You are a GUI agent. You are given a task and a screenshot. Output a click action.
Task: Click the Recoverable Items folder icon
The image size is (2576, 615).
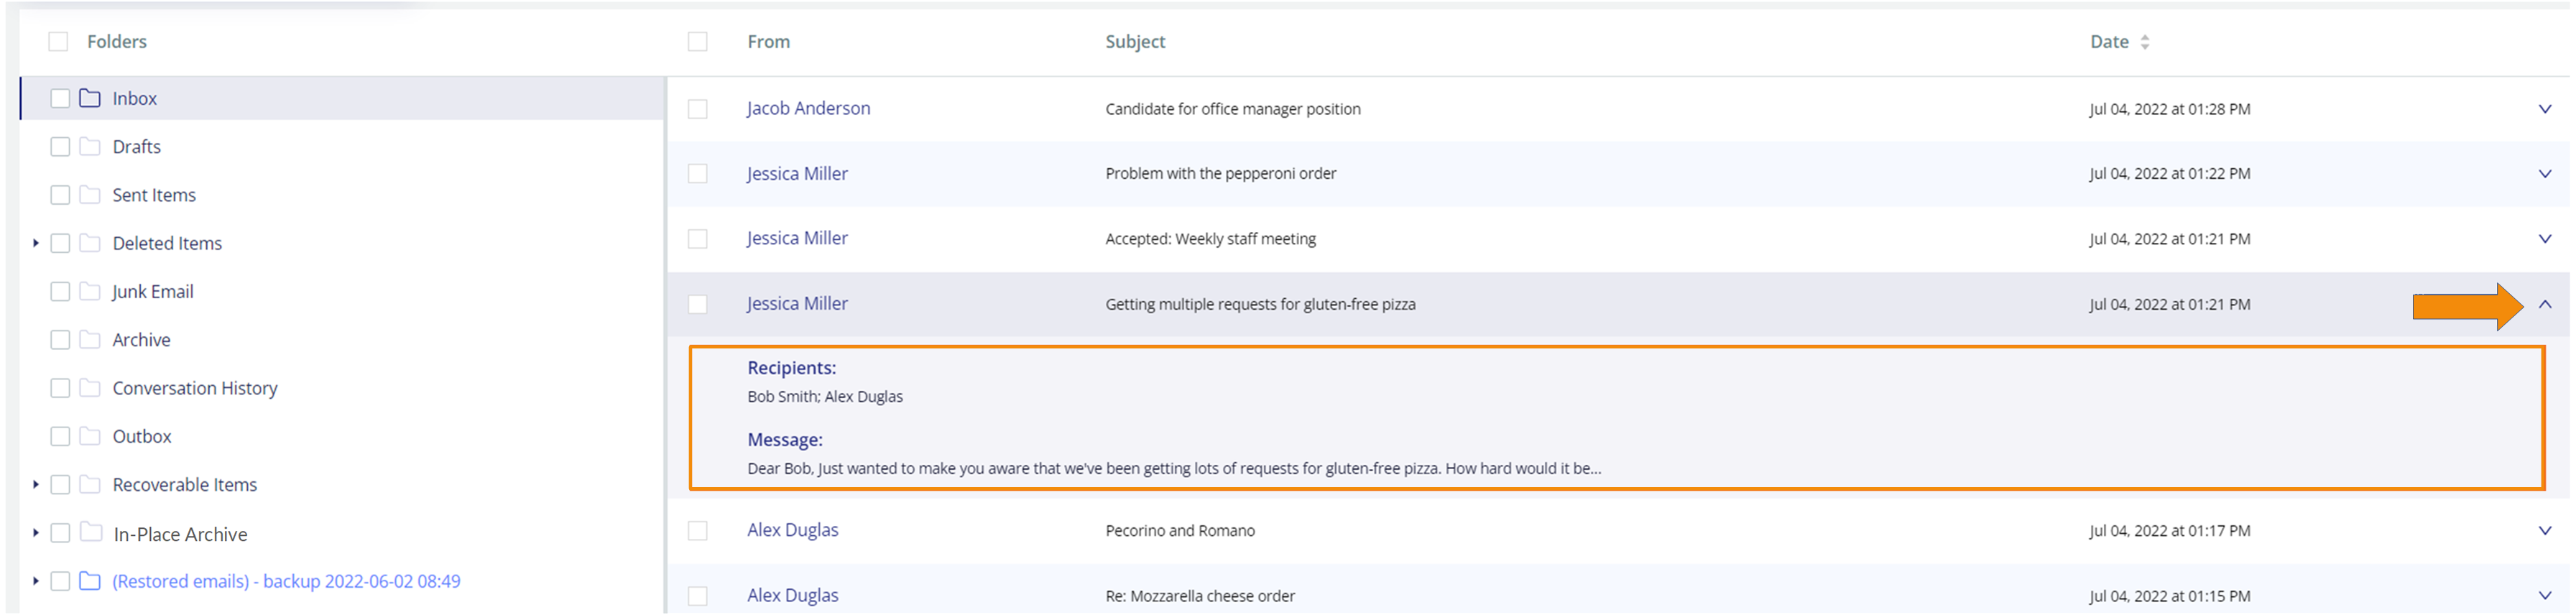[90, 484]
